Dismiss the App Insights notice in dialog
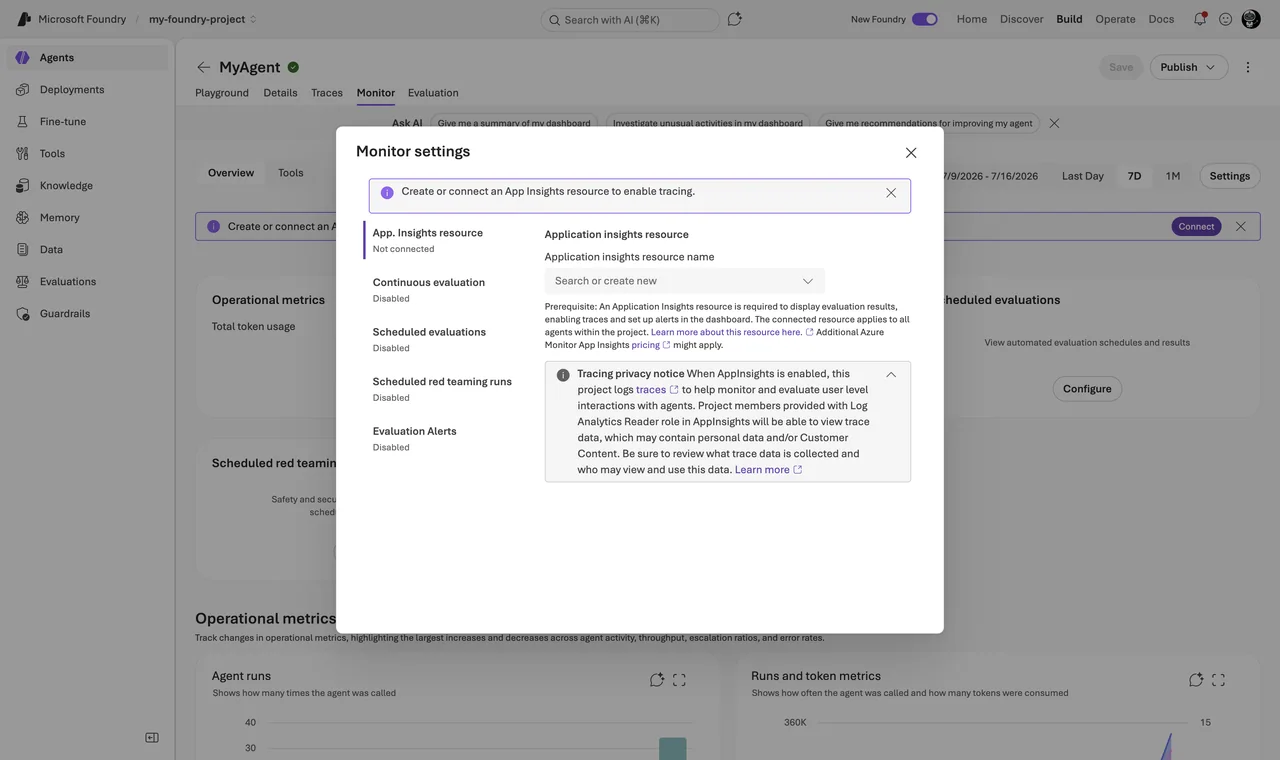The image size is (1280, 760). pyautogui.click(x=891, y=193)
